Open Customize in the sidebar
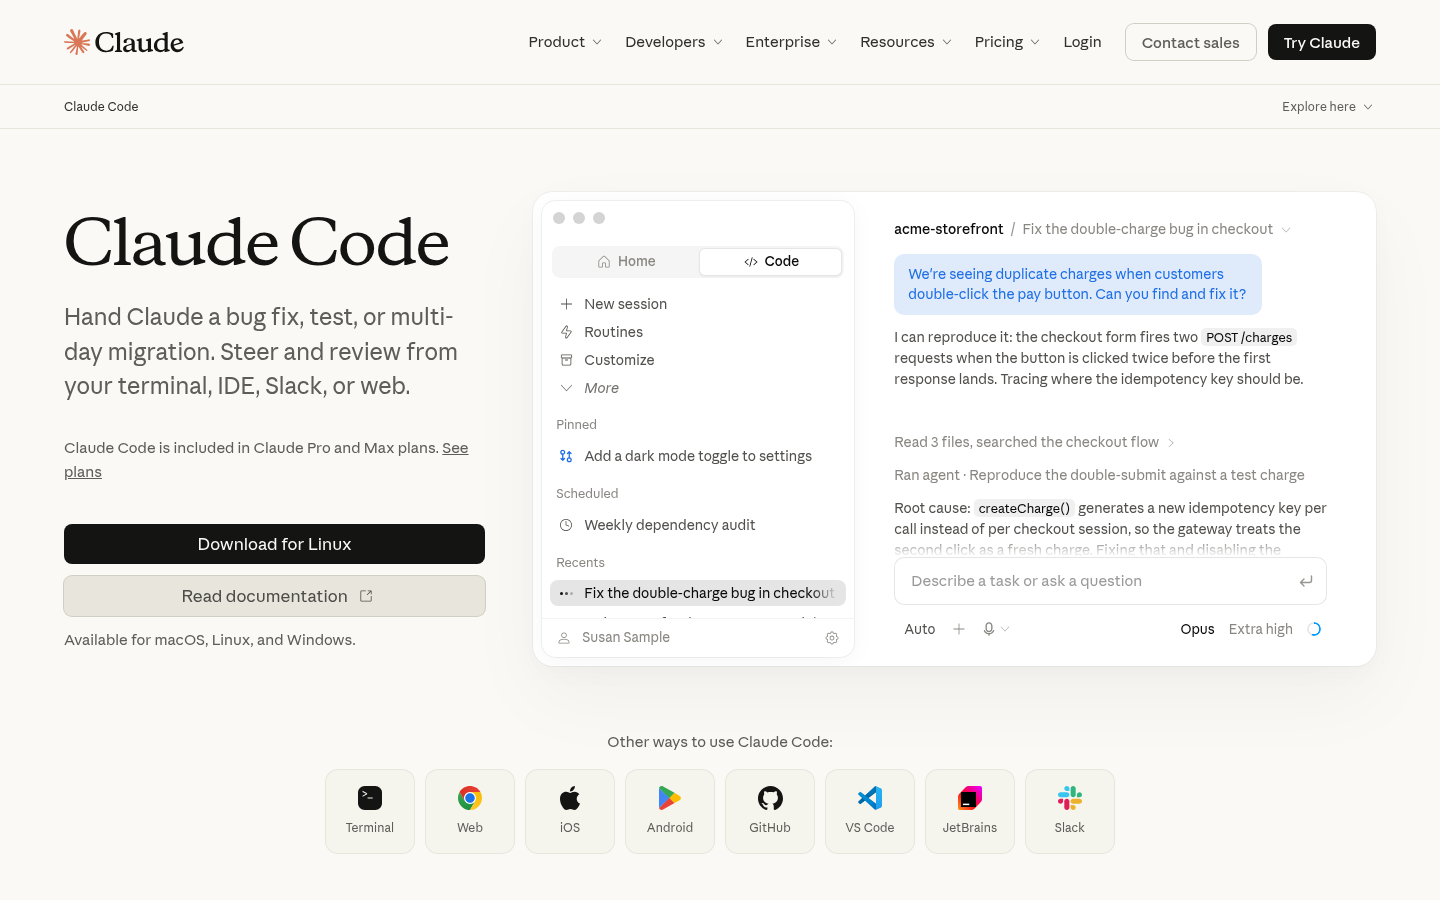This screenshot has width=1440, height=900. [619, 360]
